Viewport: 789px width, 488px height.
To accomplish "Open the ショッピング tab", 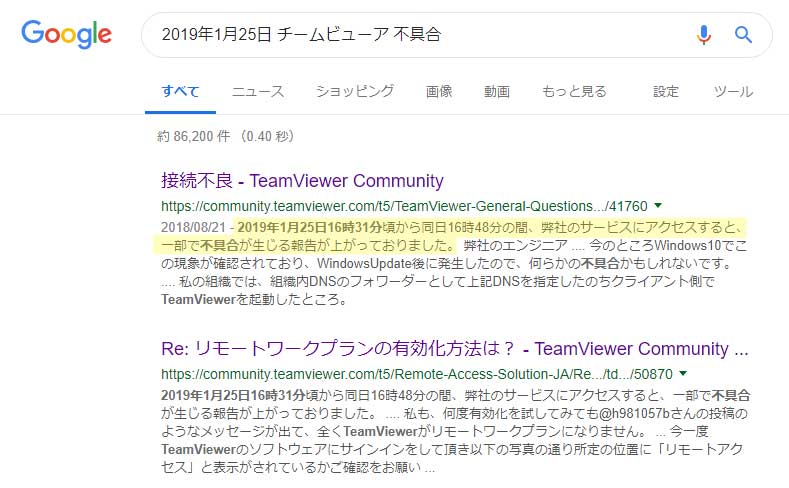I will click(x=355, y=92).
